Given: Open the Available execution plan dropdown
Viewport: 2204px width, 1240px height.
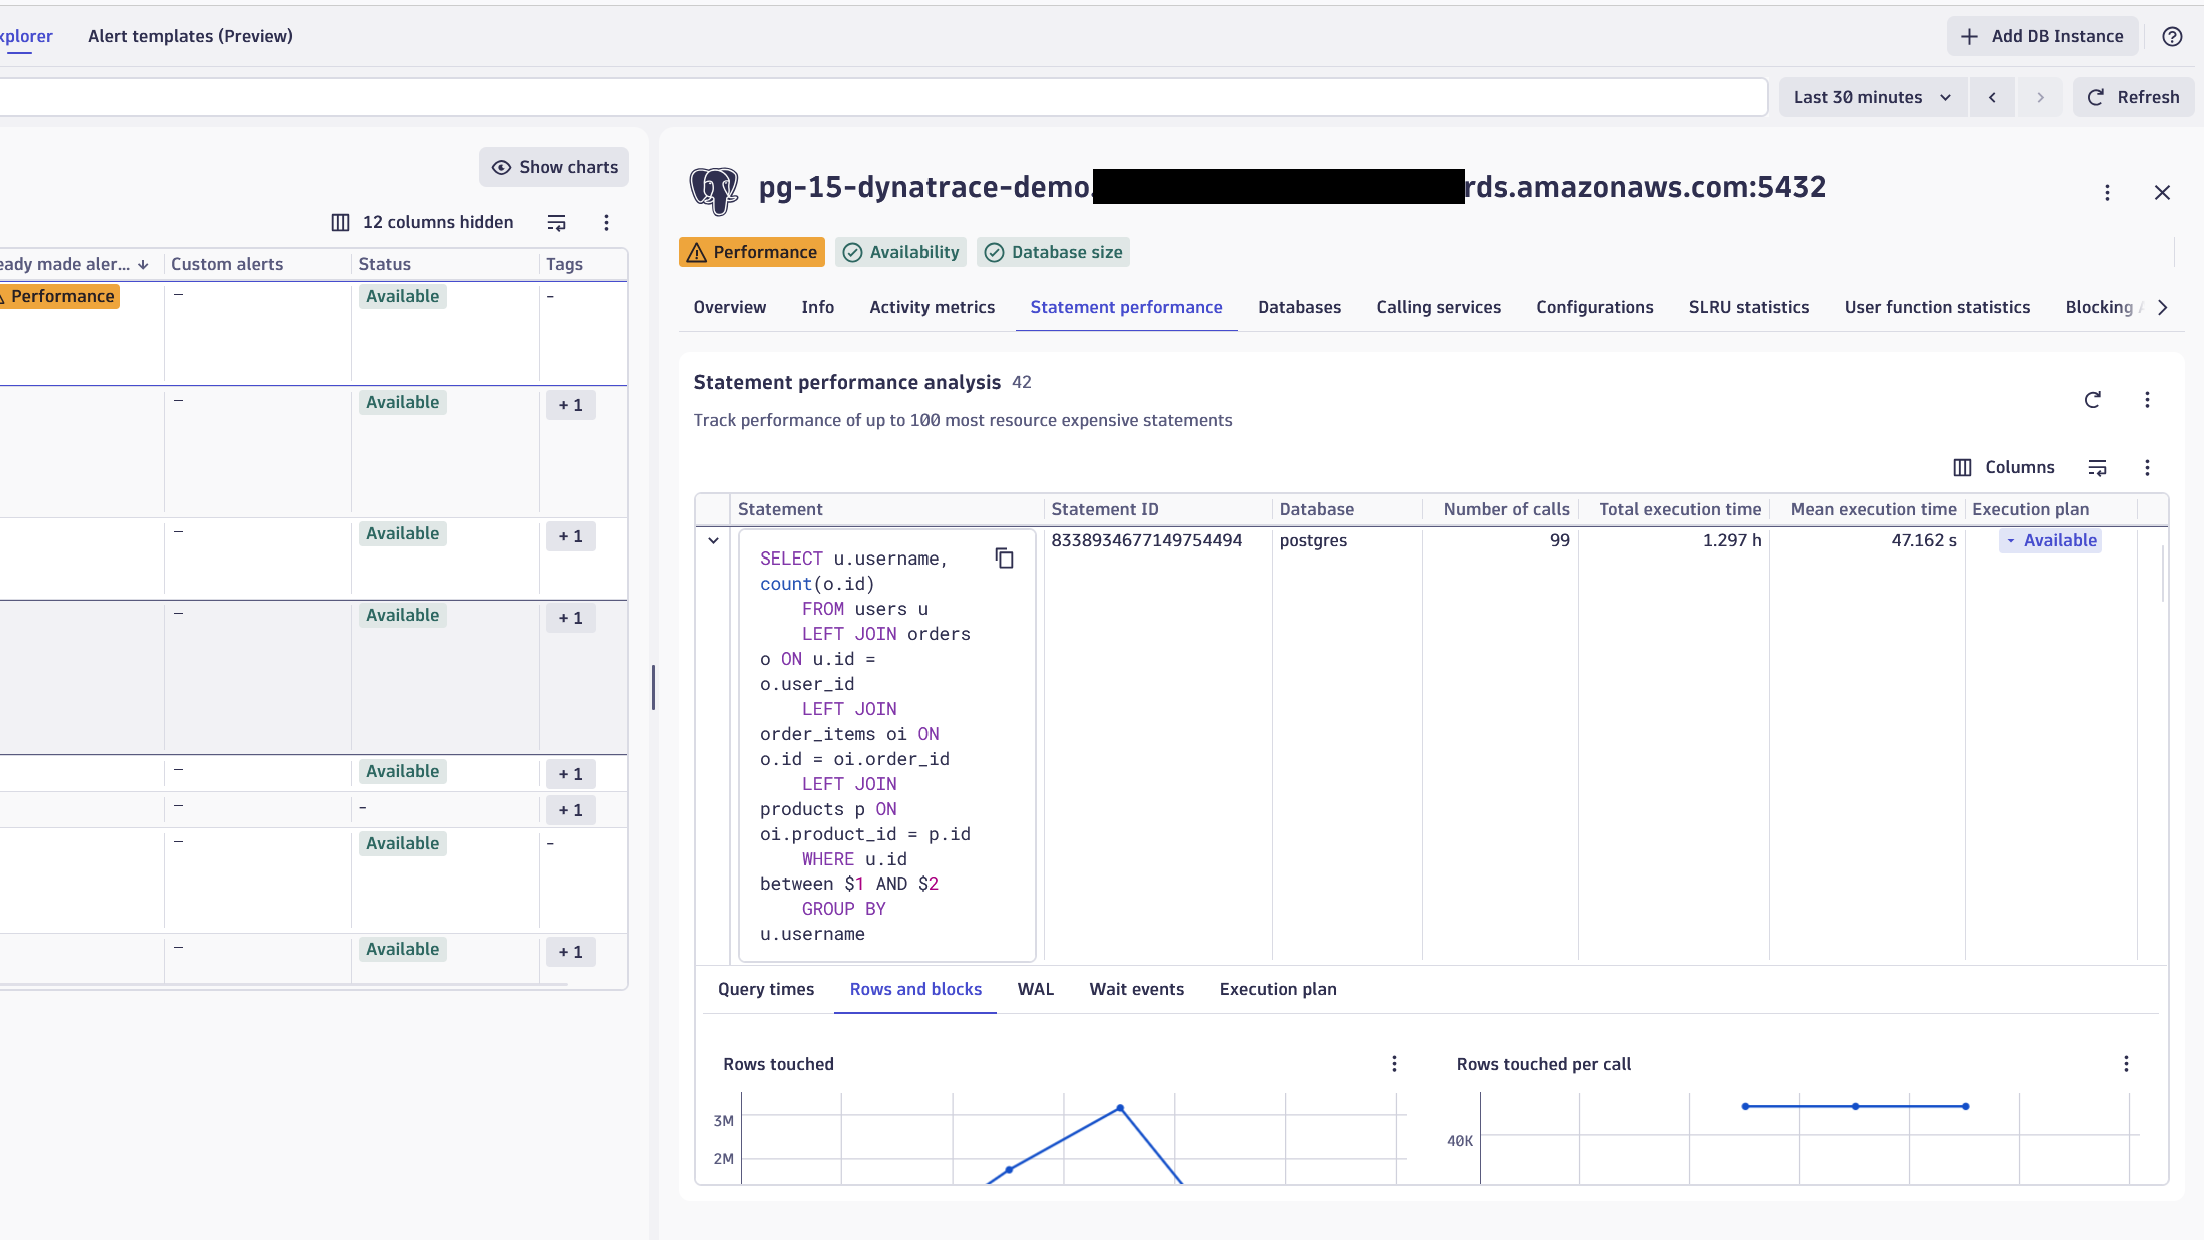Looking at the screenshot, I should pyautogui.click(x=2050, y=540).
